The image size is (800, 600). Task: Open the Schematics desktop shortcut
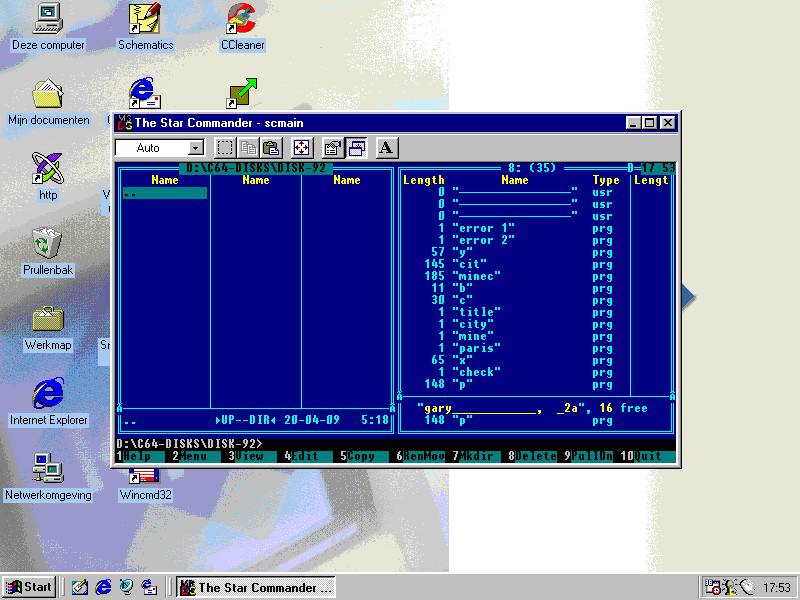(145, 27)
